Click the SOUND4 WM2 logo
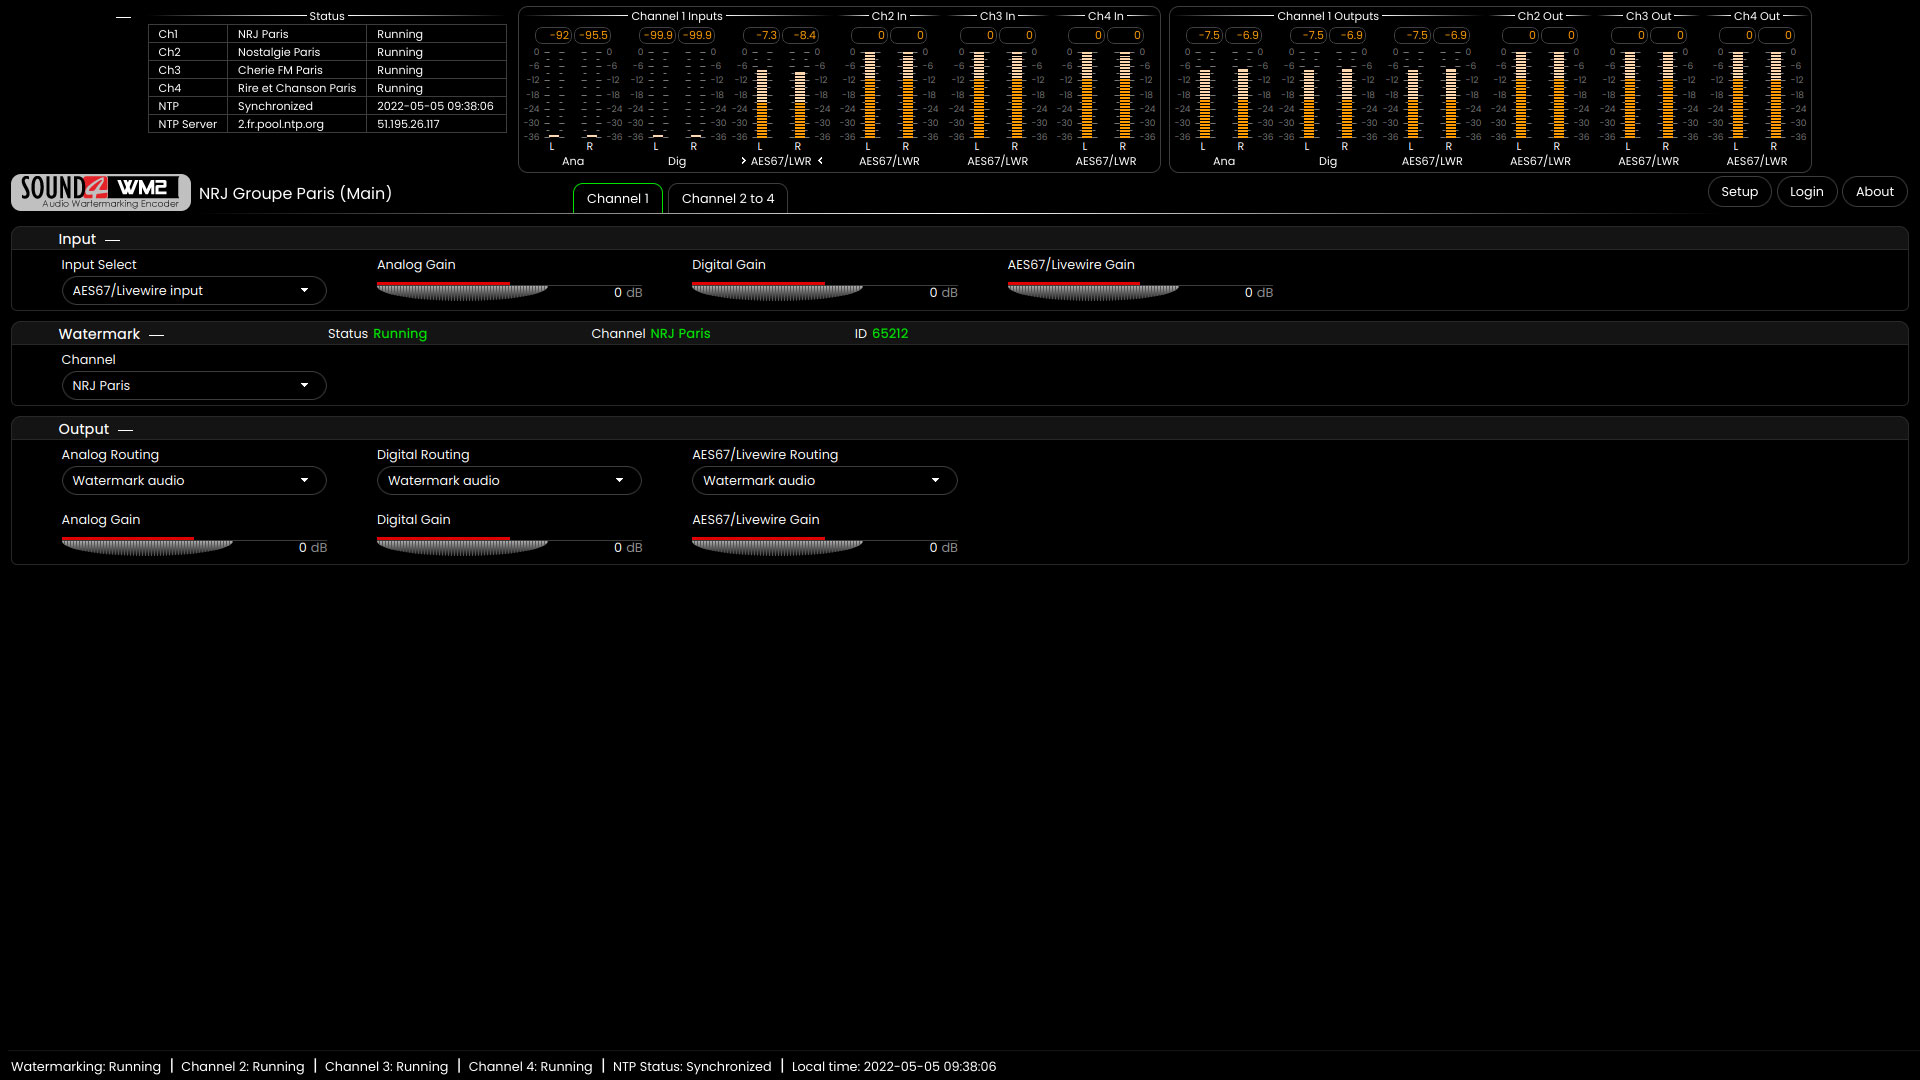The width and height of the screenshot is (1920, 1080). pyautogui.click(x=100, y=192)
